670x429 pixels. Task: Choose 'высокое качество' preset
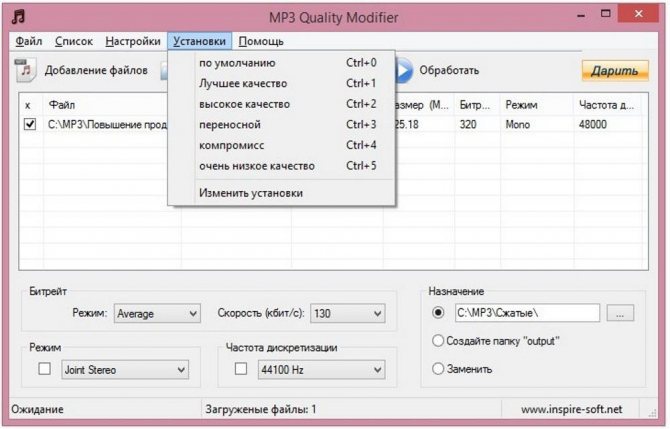point(282,104)
